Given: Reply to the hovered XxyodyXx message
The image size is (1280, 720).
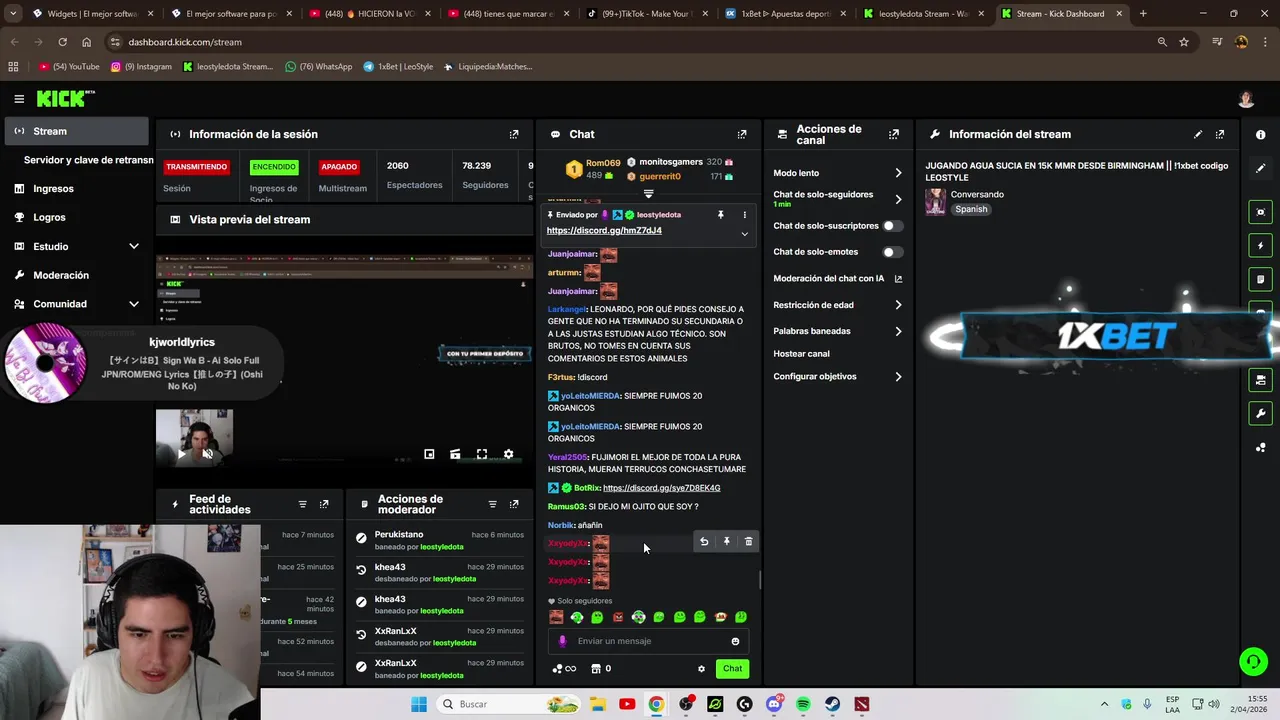Looking at the screenshot, I should coord(704,541).
